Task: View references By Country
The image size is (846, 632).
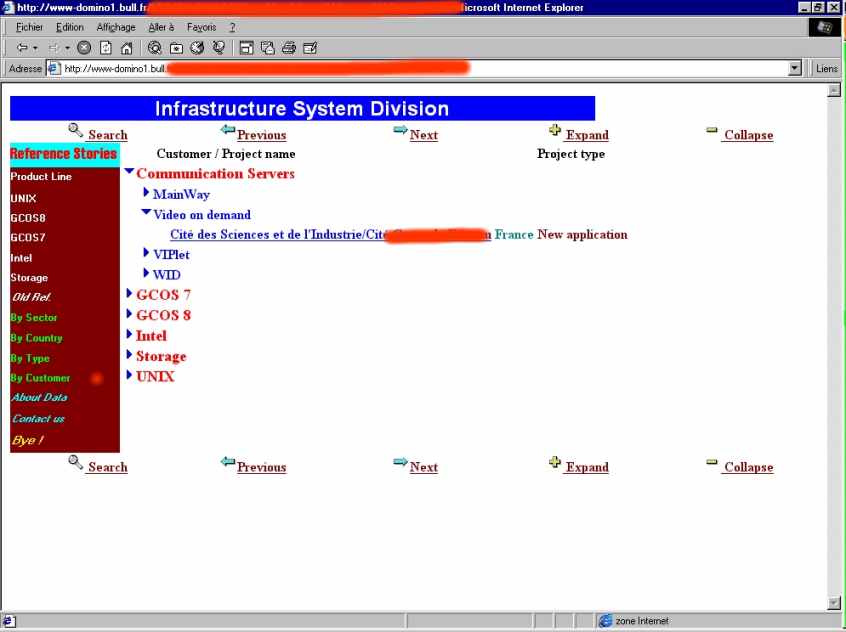Action: coord(36,338)
